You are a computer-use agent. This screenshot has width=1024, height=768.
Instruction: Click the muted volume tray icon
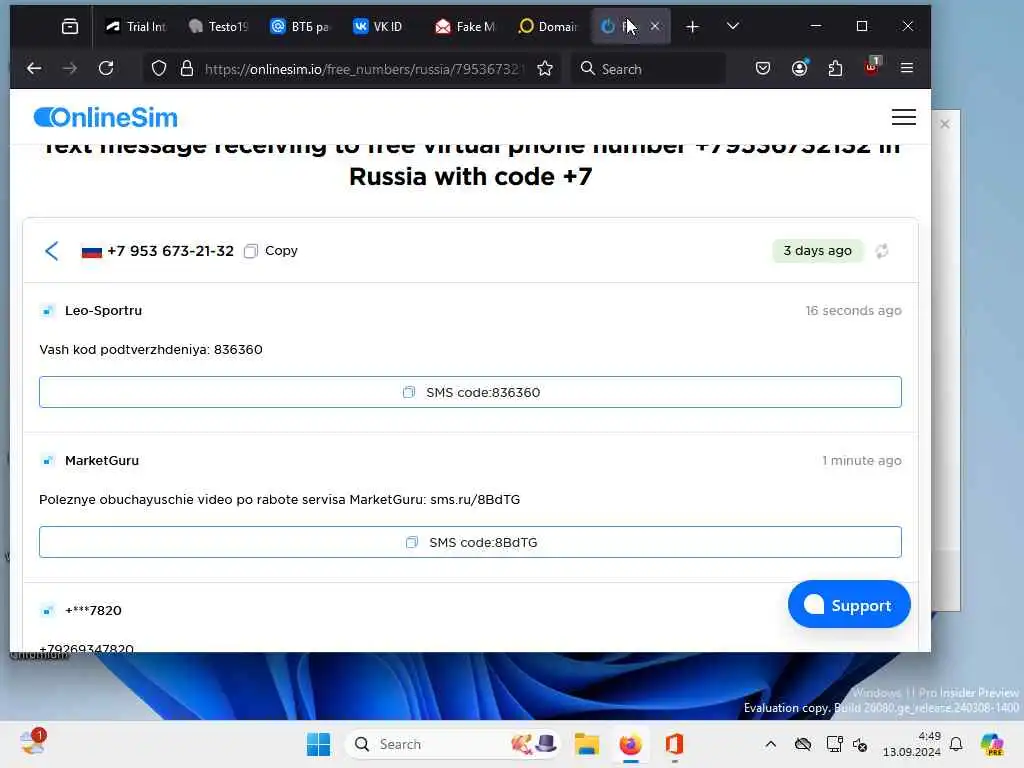(860, 744)
